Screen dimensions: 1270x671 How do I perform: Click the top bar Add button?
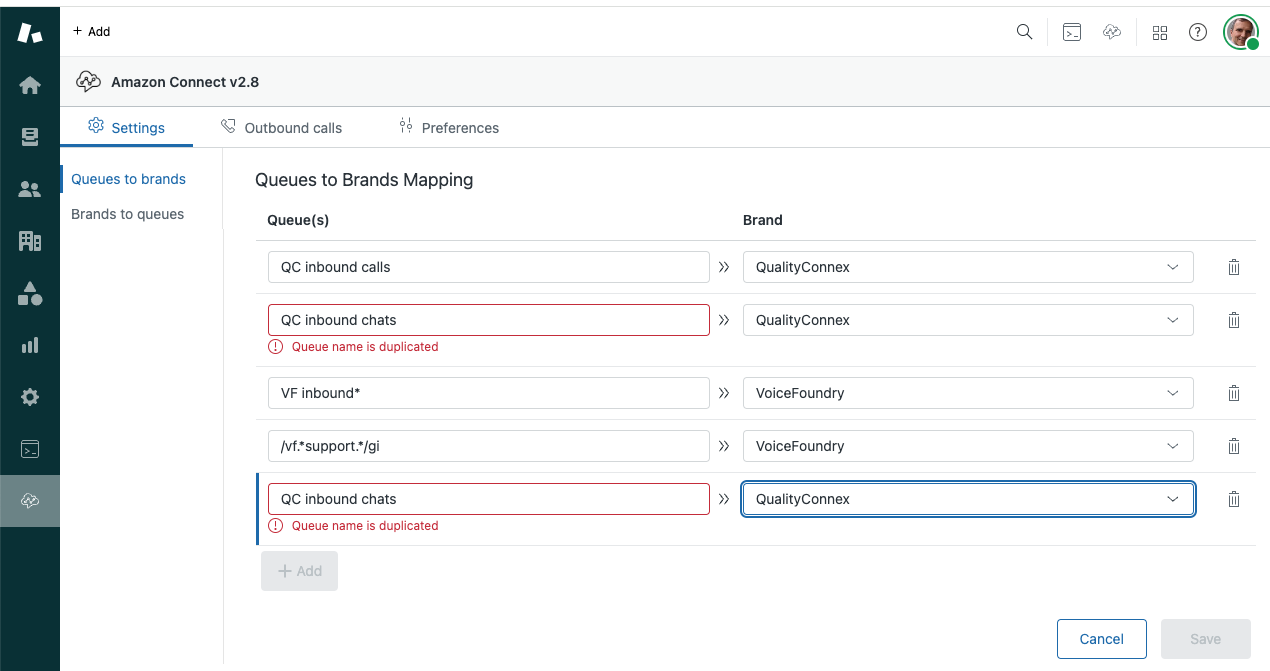coord(92,32)
